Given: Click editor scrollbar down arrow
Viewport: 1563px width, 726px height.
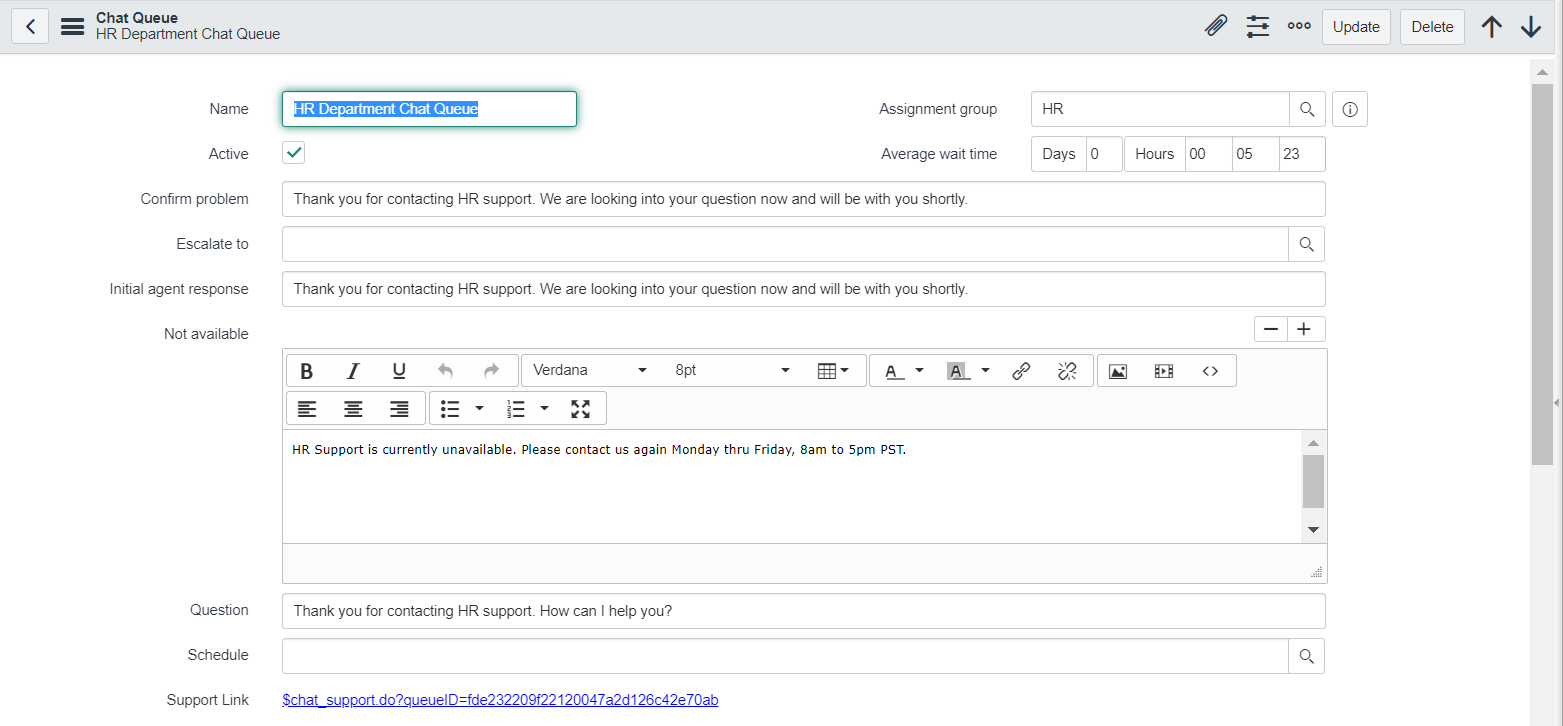Looking at the screenshot, I should (1313, 530).
